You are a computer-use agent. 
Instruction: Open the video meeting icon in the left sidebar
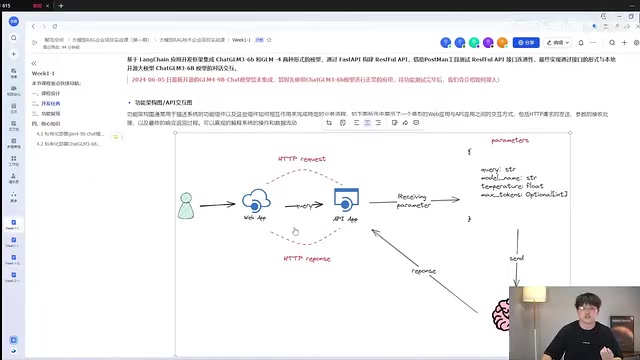point(13,90)
